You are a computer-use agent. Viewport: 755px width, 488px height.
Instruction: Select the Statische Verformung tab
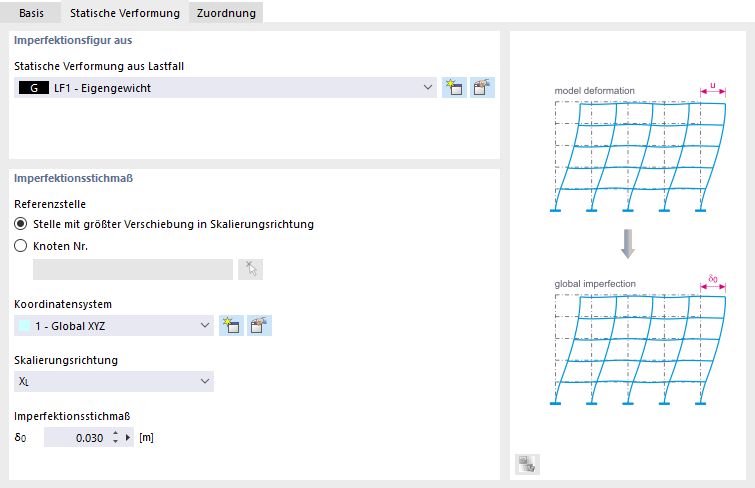125,12
